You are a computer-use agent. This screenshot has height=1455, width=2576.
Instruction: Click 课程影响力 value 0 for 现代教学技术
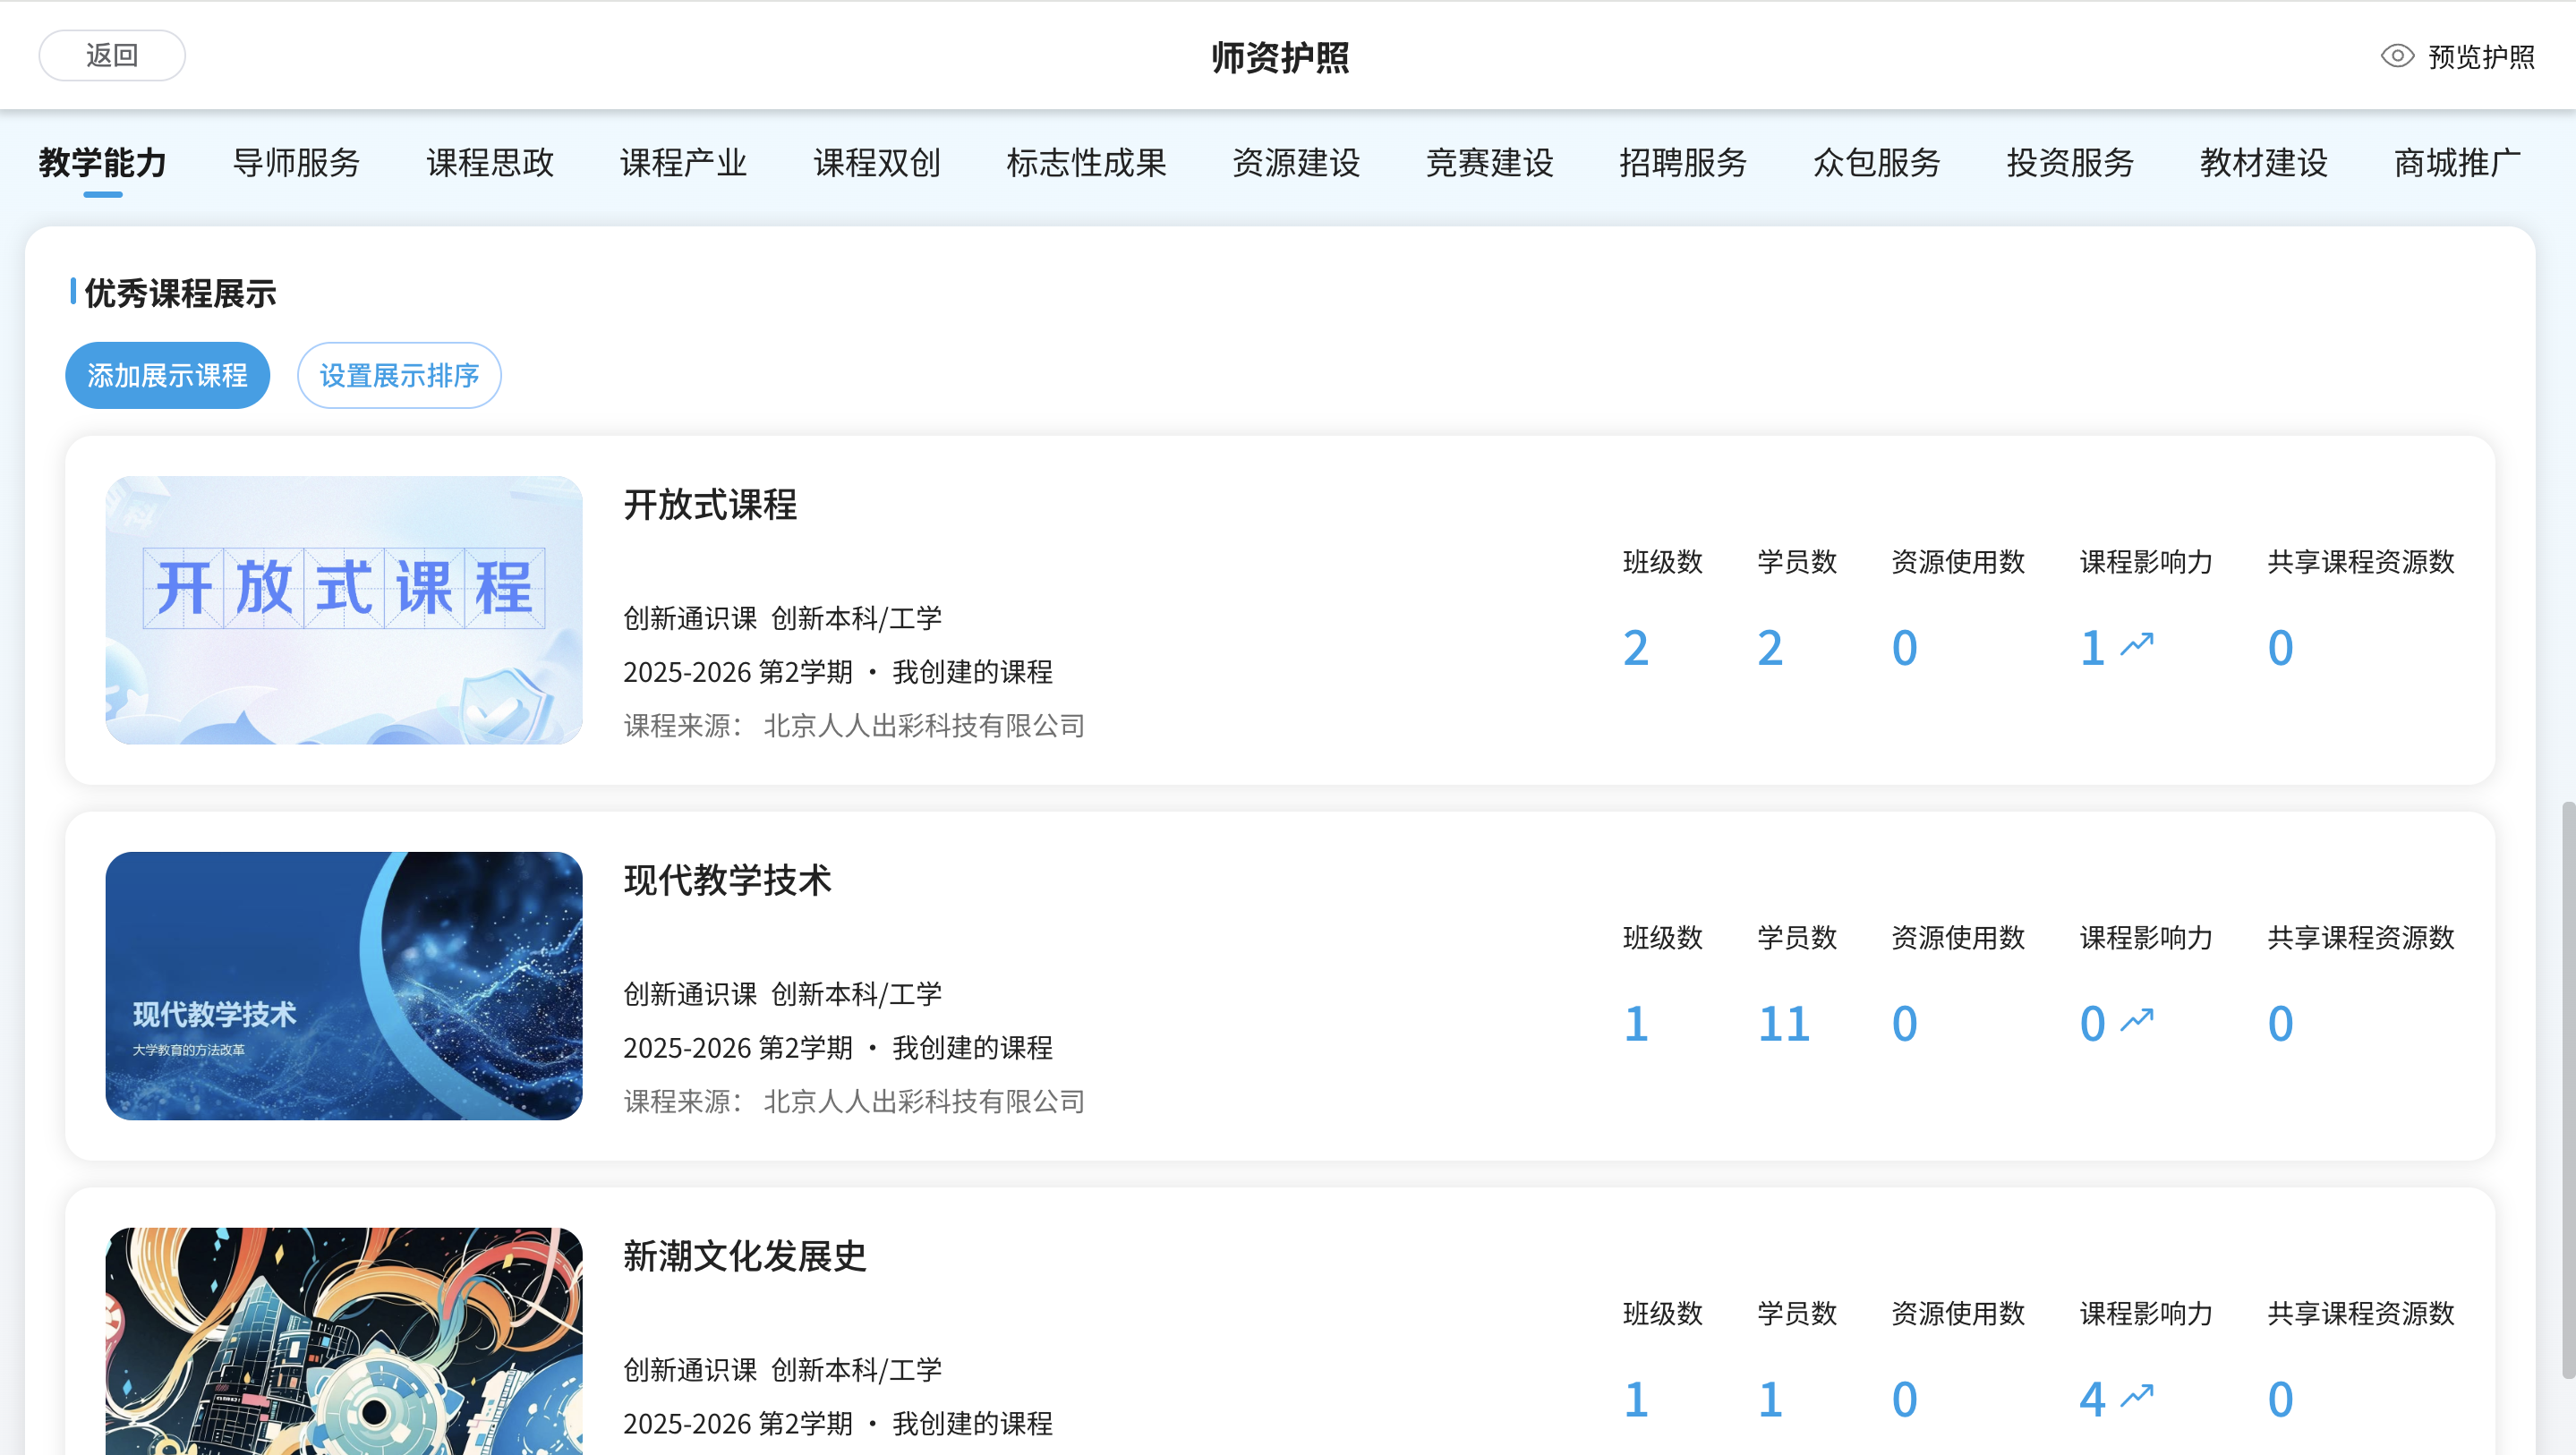click(2092, 1024)
